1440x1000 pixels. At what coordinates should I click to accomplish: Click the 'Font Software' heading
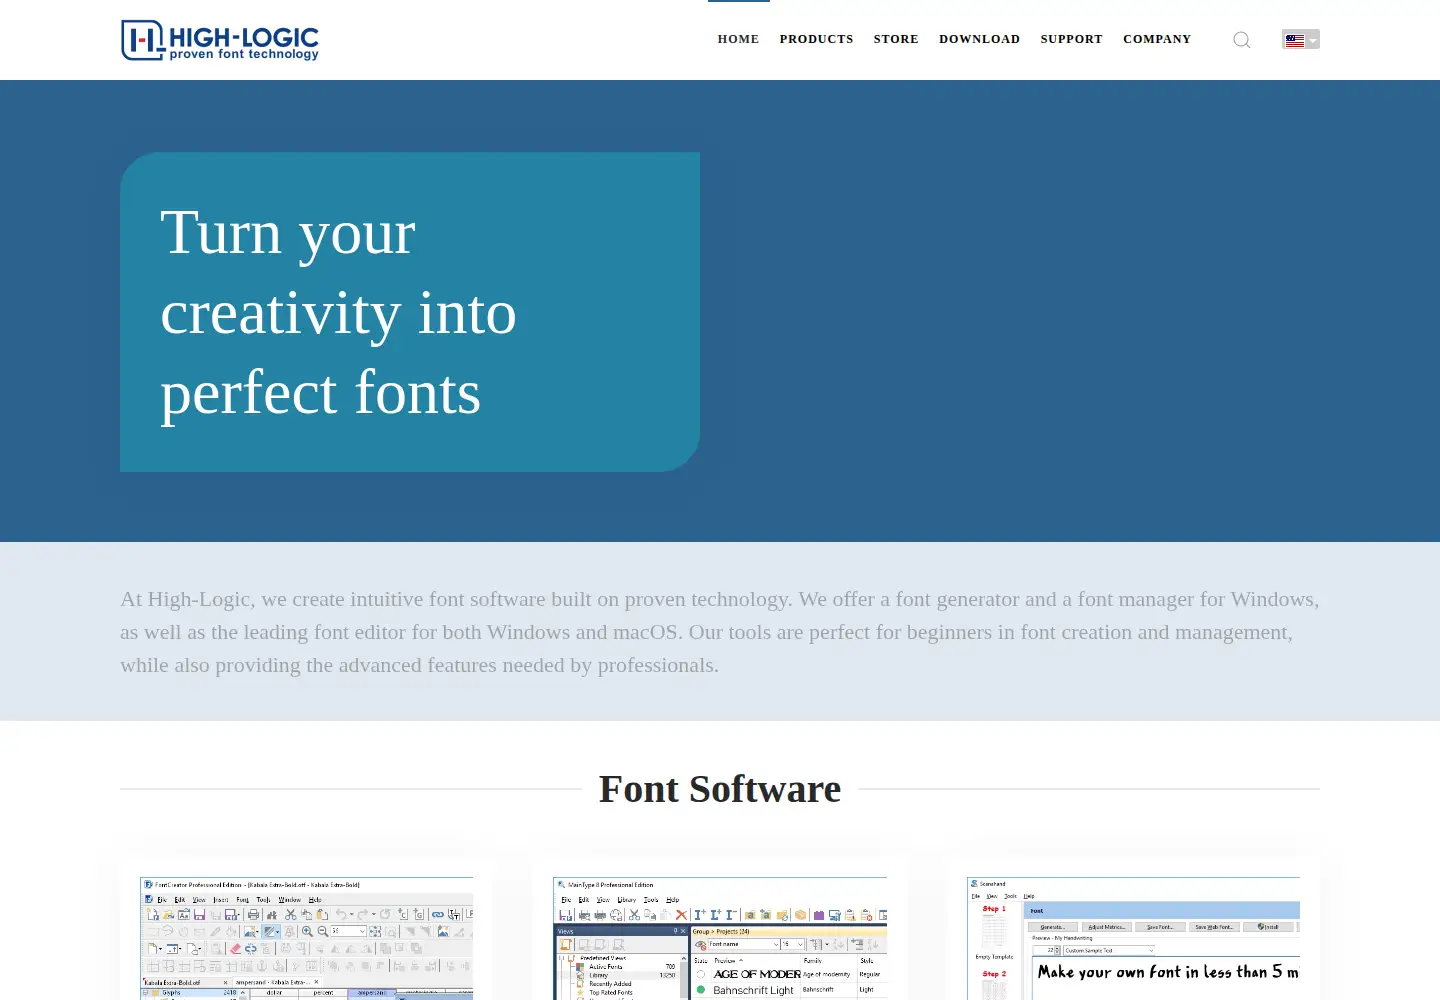click(x=720, y=789)
